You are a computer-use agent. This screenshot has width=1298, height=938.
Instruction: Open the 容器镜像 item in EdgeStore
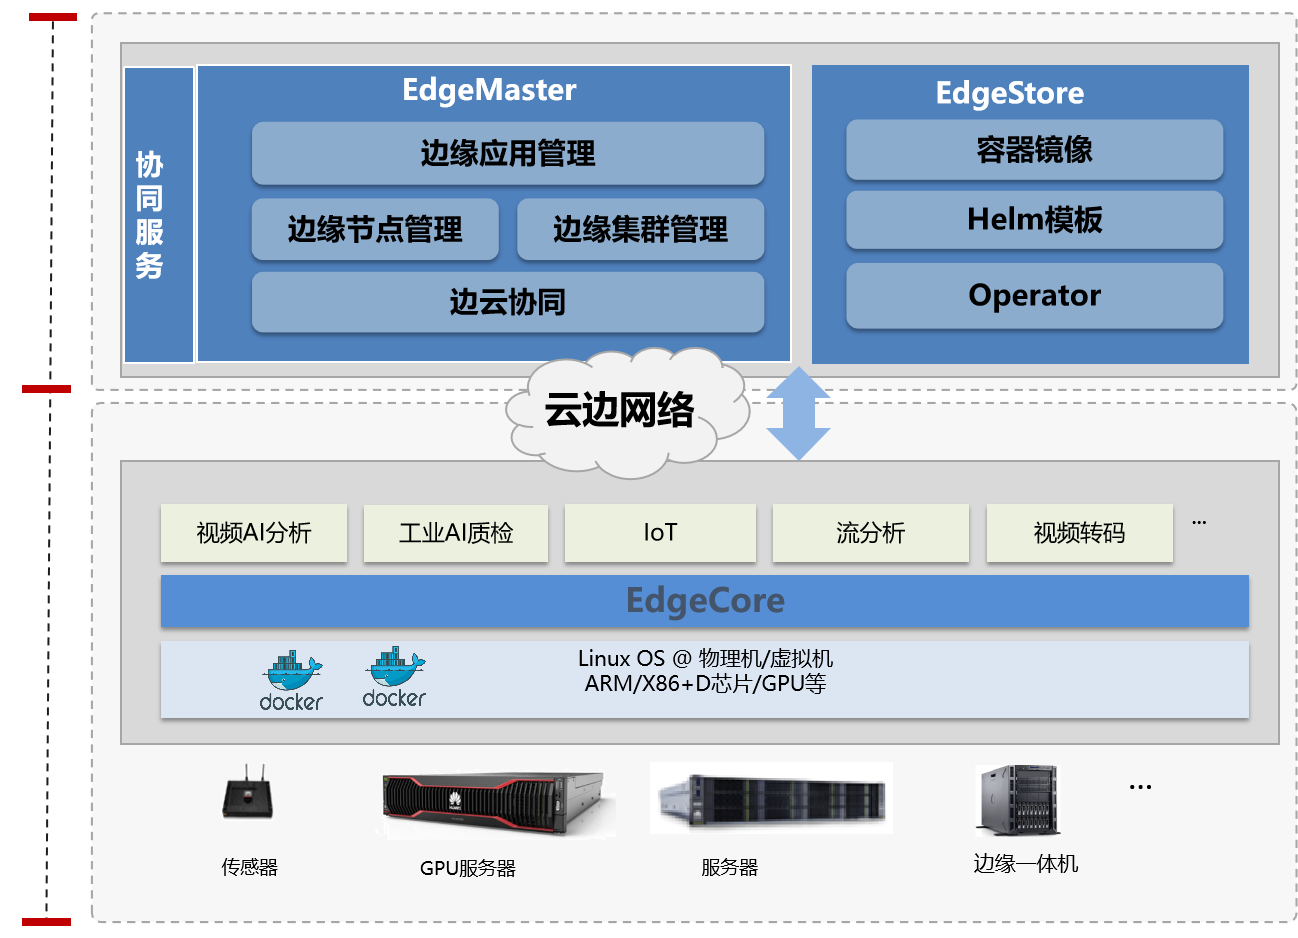[1034, 150]
